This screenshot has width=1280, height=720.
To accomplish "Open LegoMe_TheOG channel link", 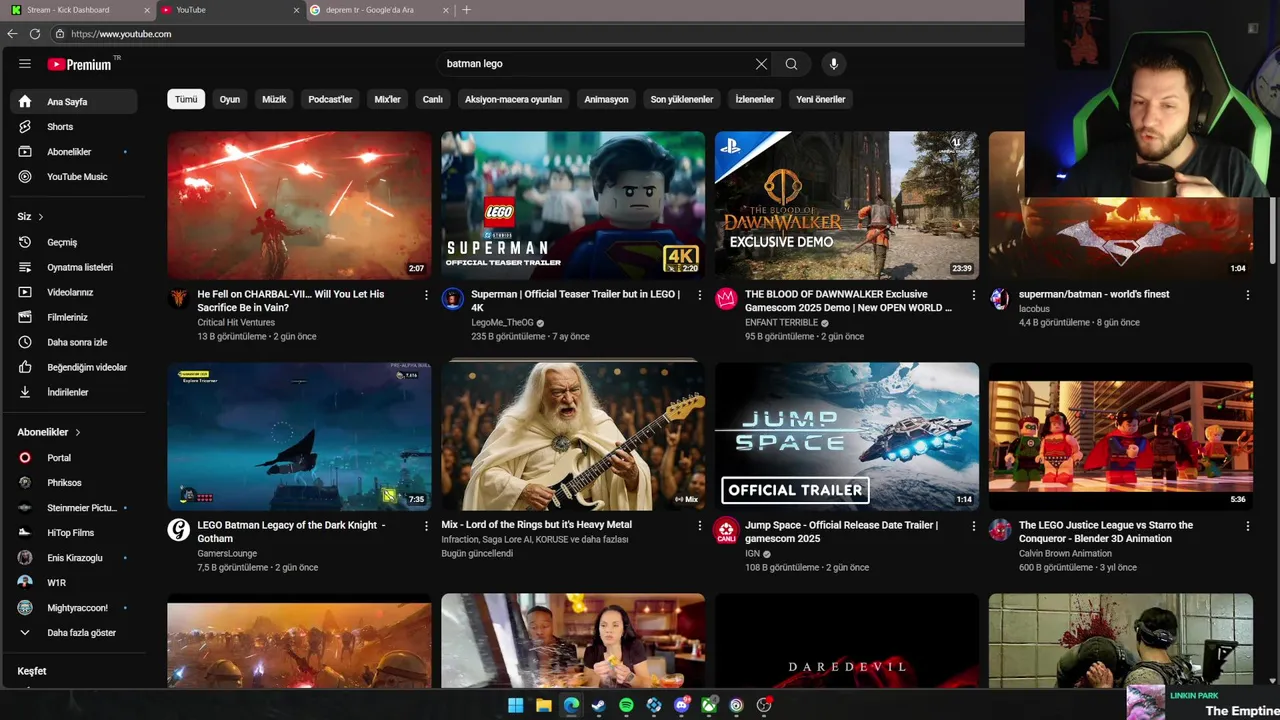I will pos(502,323).
